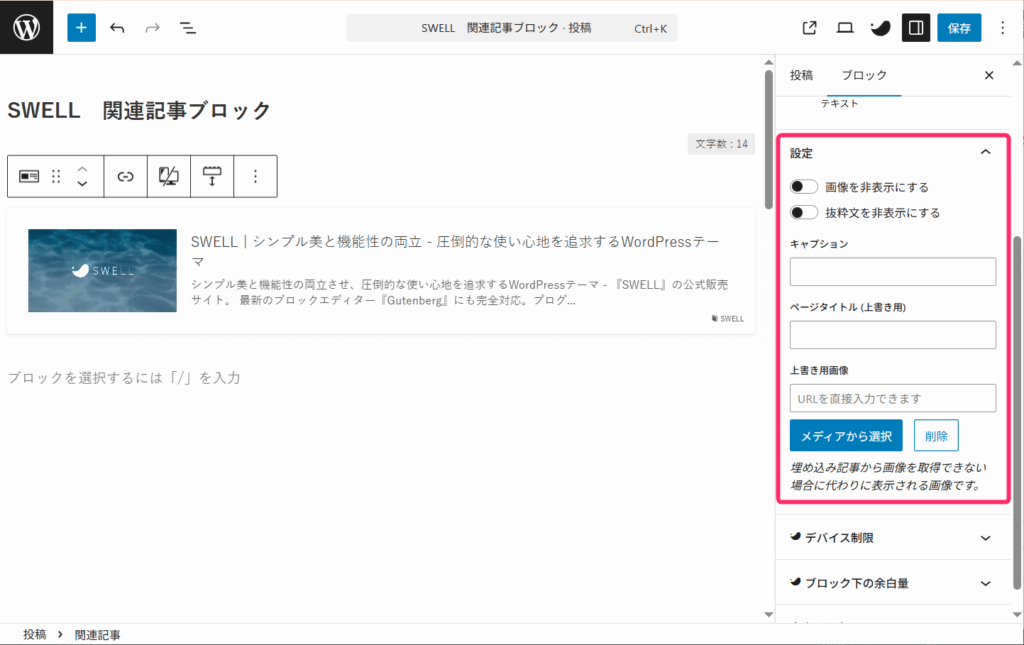Open the command palette titled SWELL 関連記事ブロック
The image size is (1024, 645).
(511, 27)
